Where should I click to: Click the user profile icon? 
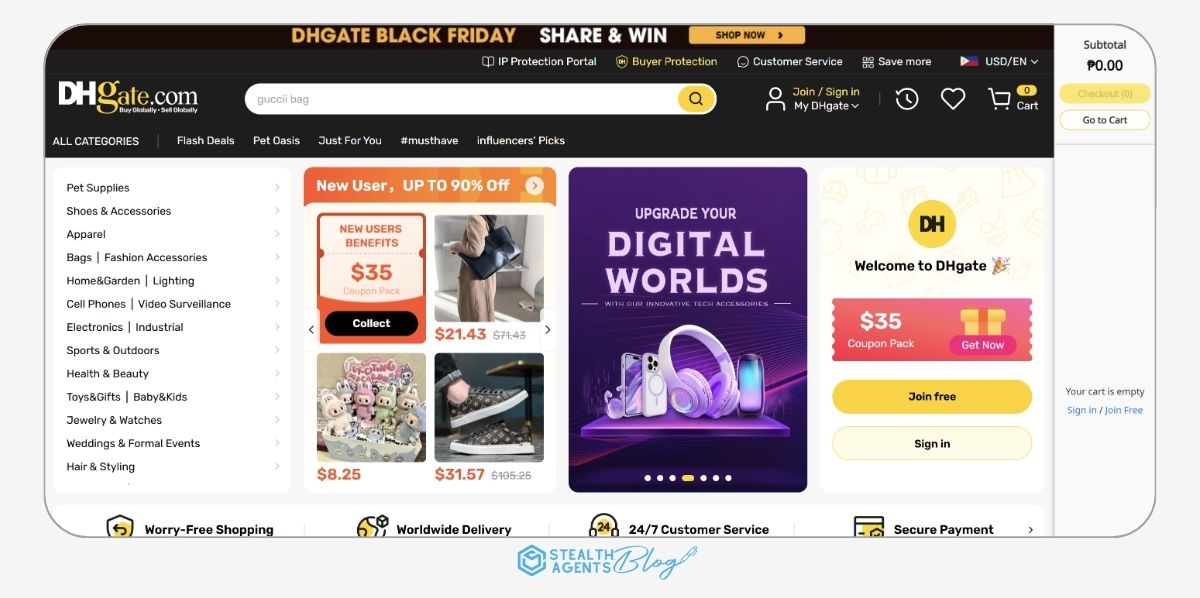click(x=775, y=99)
